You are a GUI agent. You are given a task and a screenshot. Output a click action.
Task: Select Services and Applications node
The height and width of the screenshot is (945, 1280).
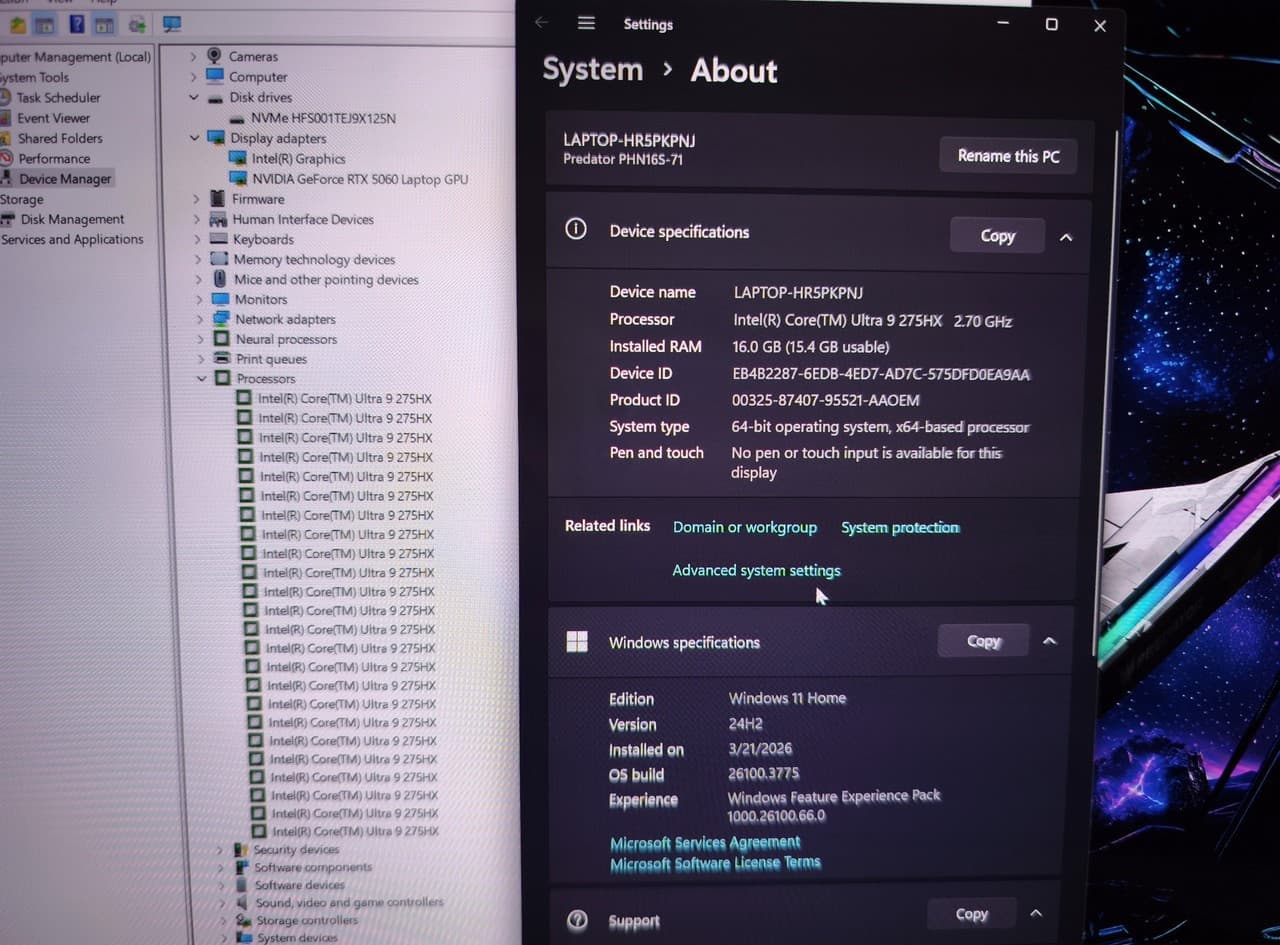point(72,239)
